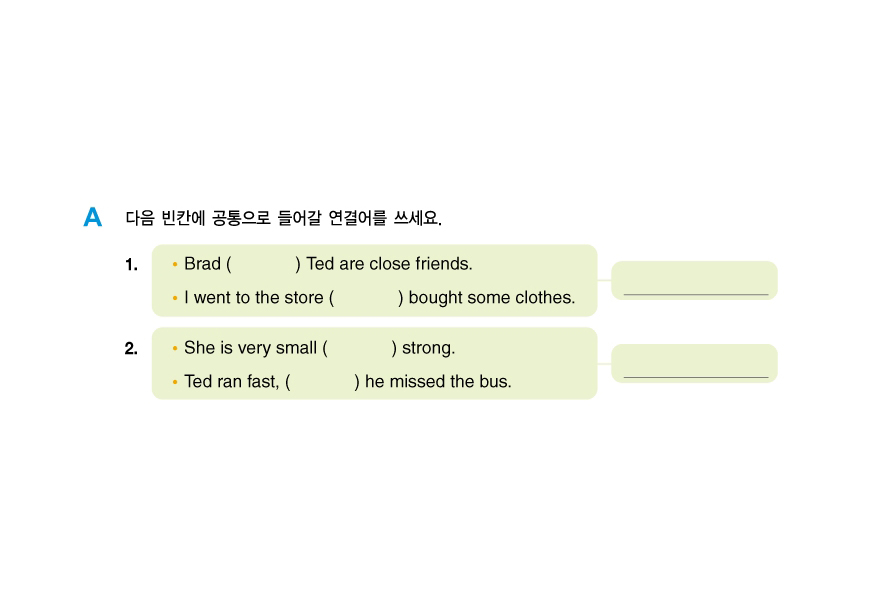Click the phrase "he missed the bus."

click(438, 382)
